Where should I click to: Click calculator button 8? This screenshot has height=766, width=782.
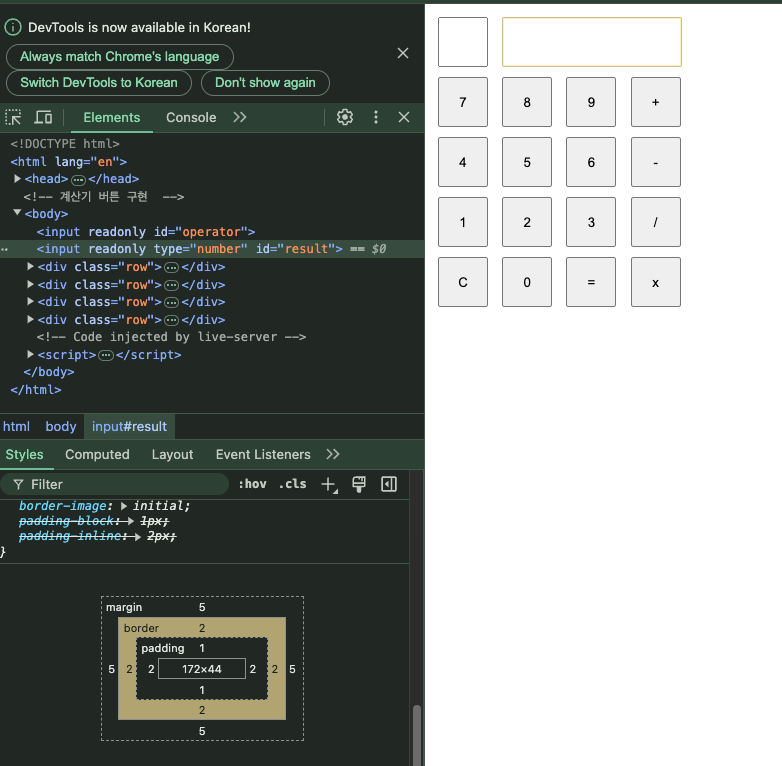click(x=527, y=102)
